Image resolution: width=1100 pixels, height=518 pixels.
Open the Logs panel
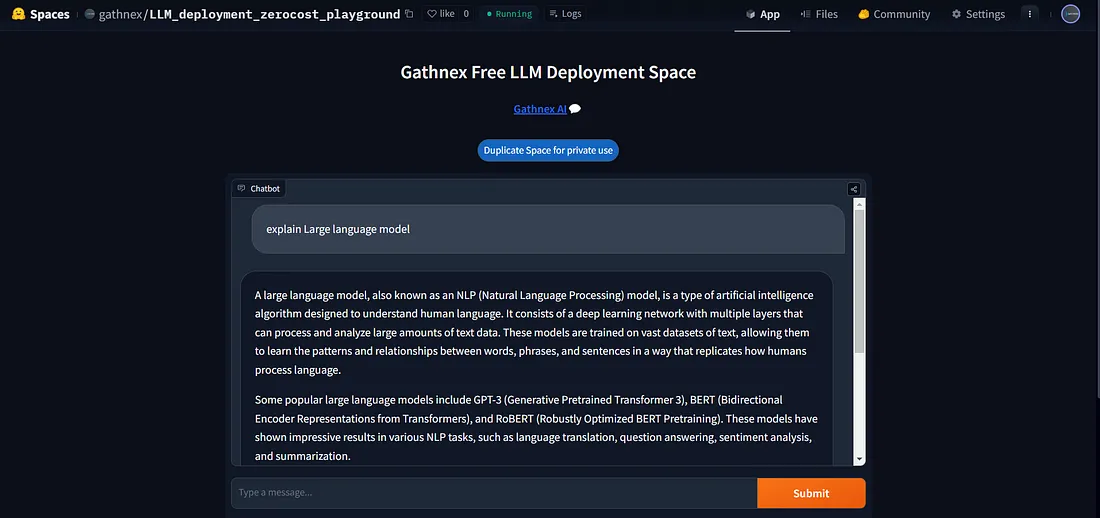click(565, 14)
